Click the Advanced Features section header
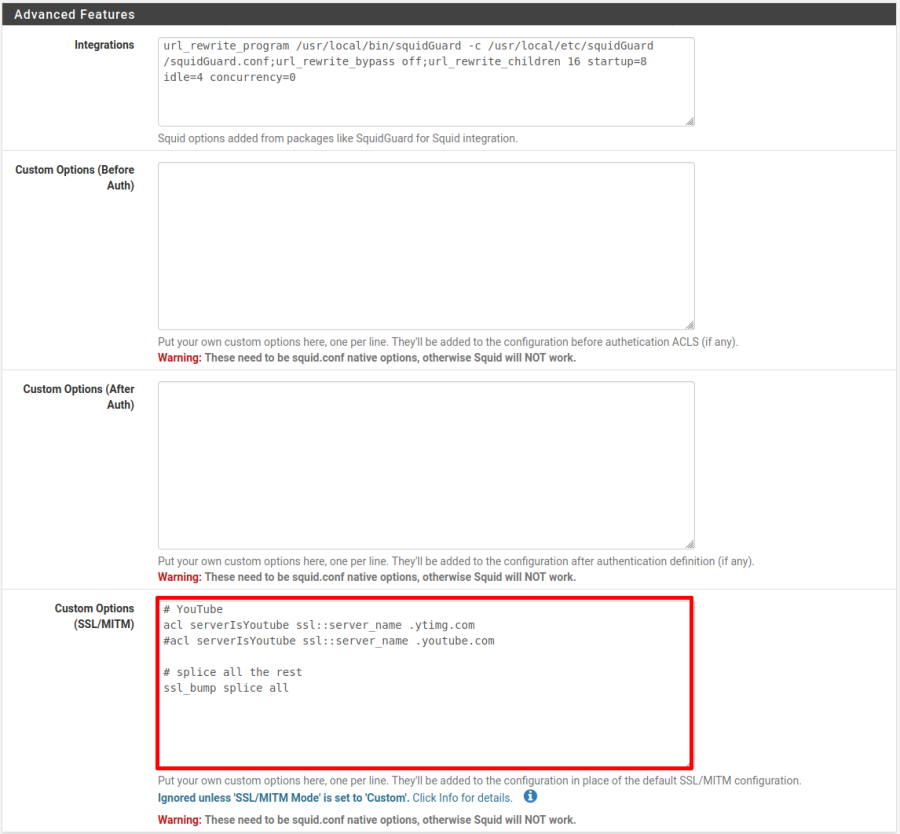Screen dimensions: 900x834 [75, 15]
